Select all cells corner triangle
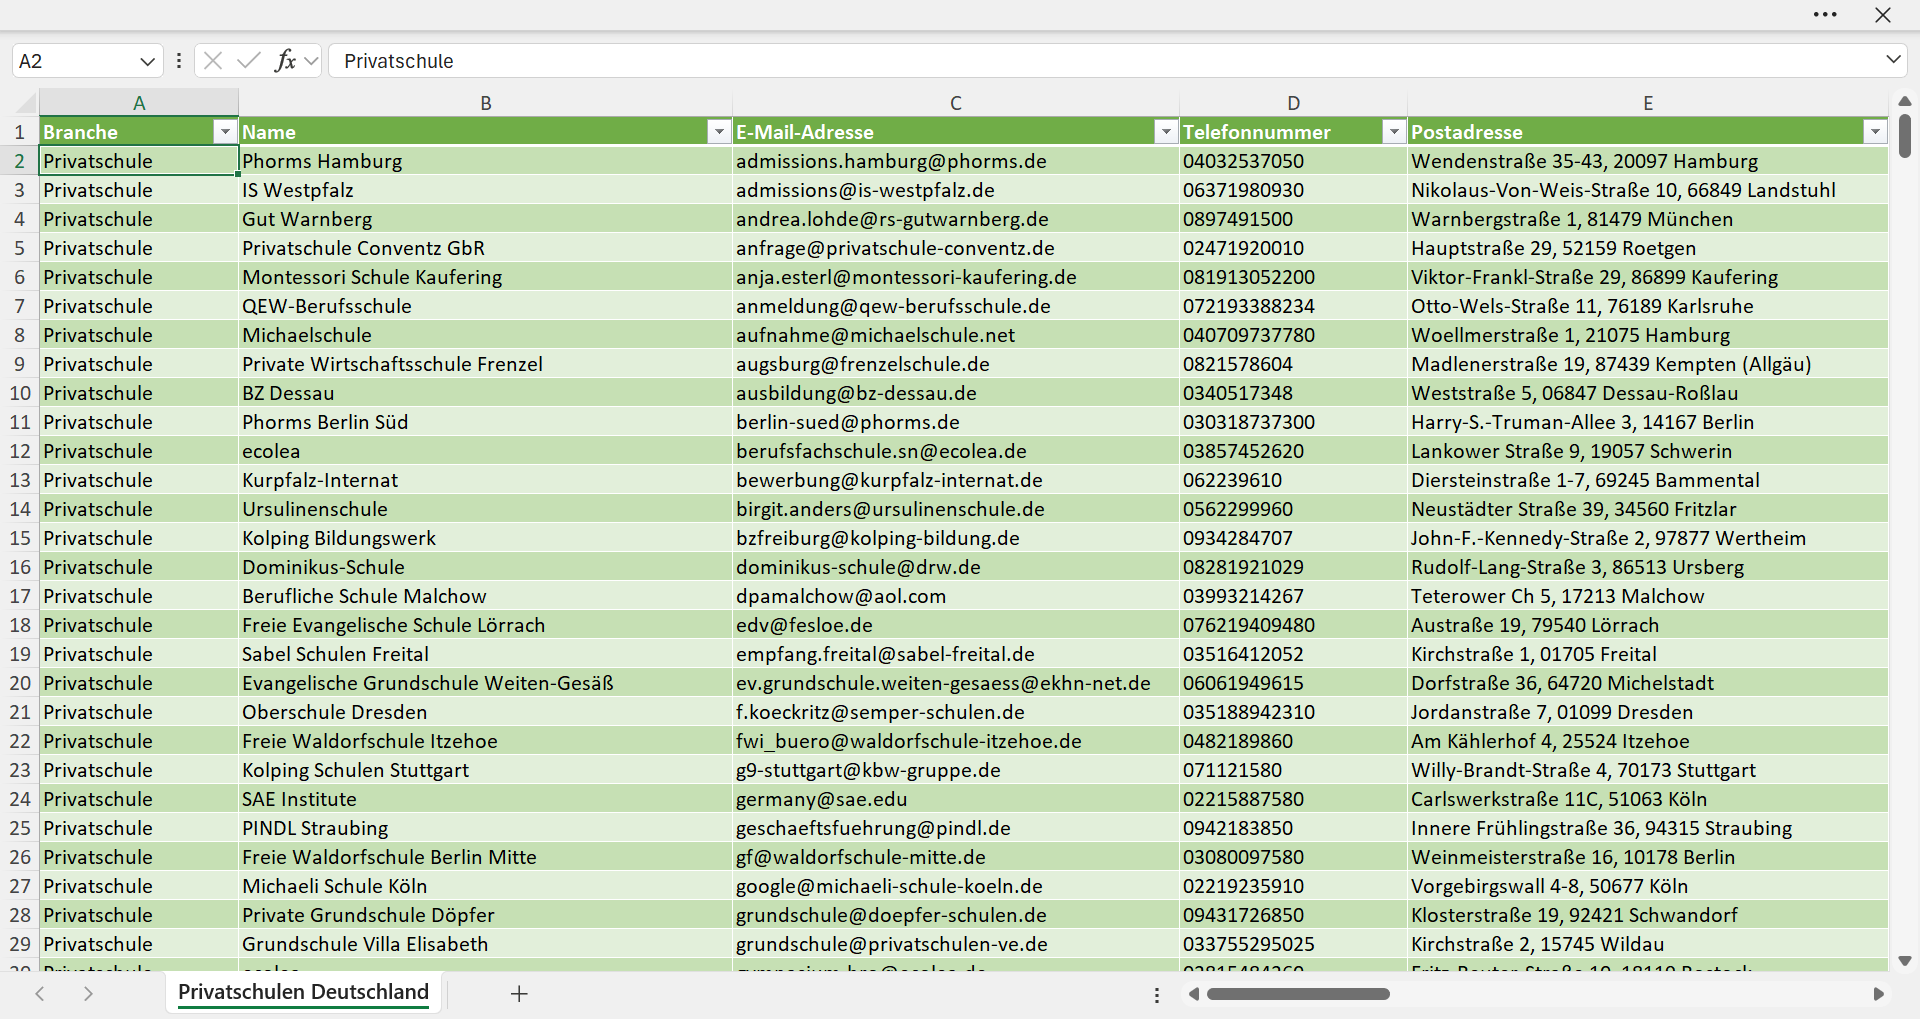 pos(25,102)
